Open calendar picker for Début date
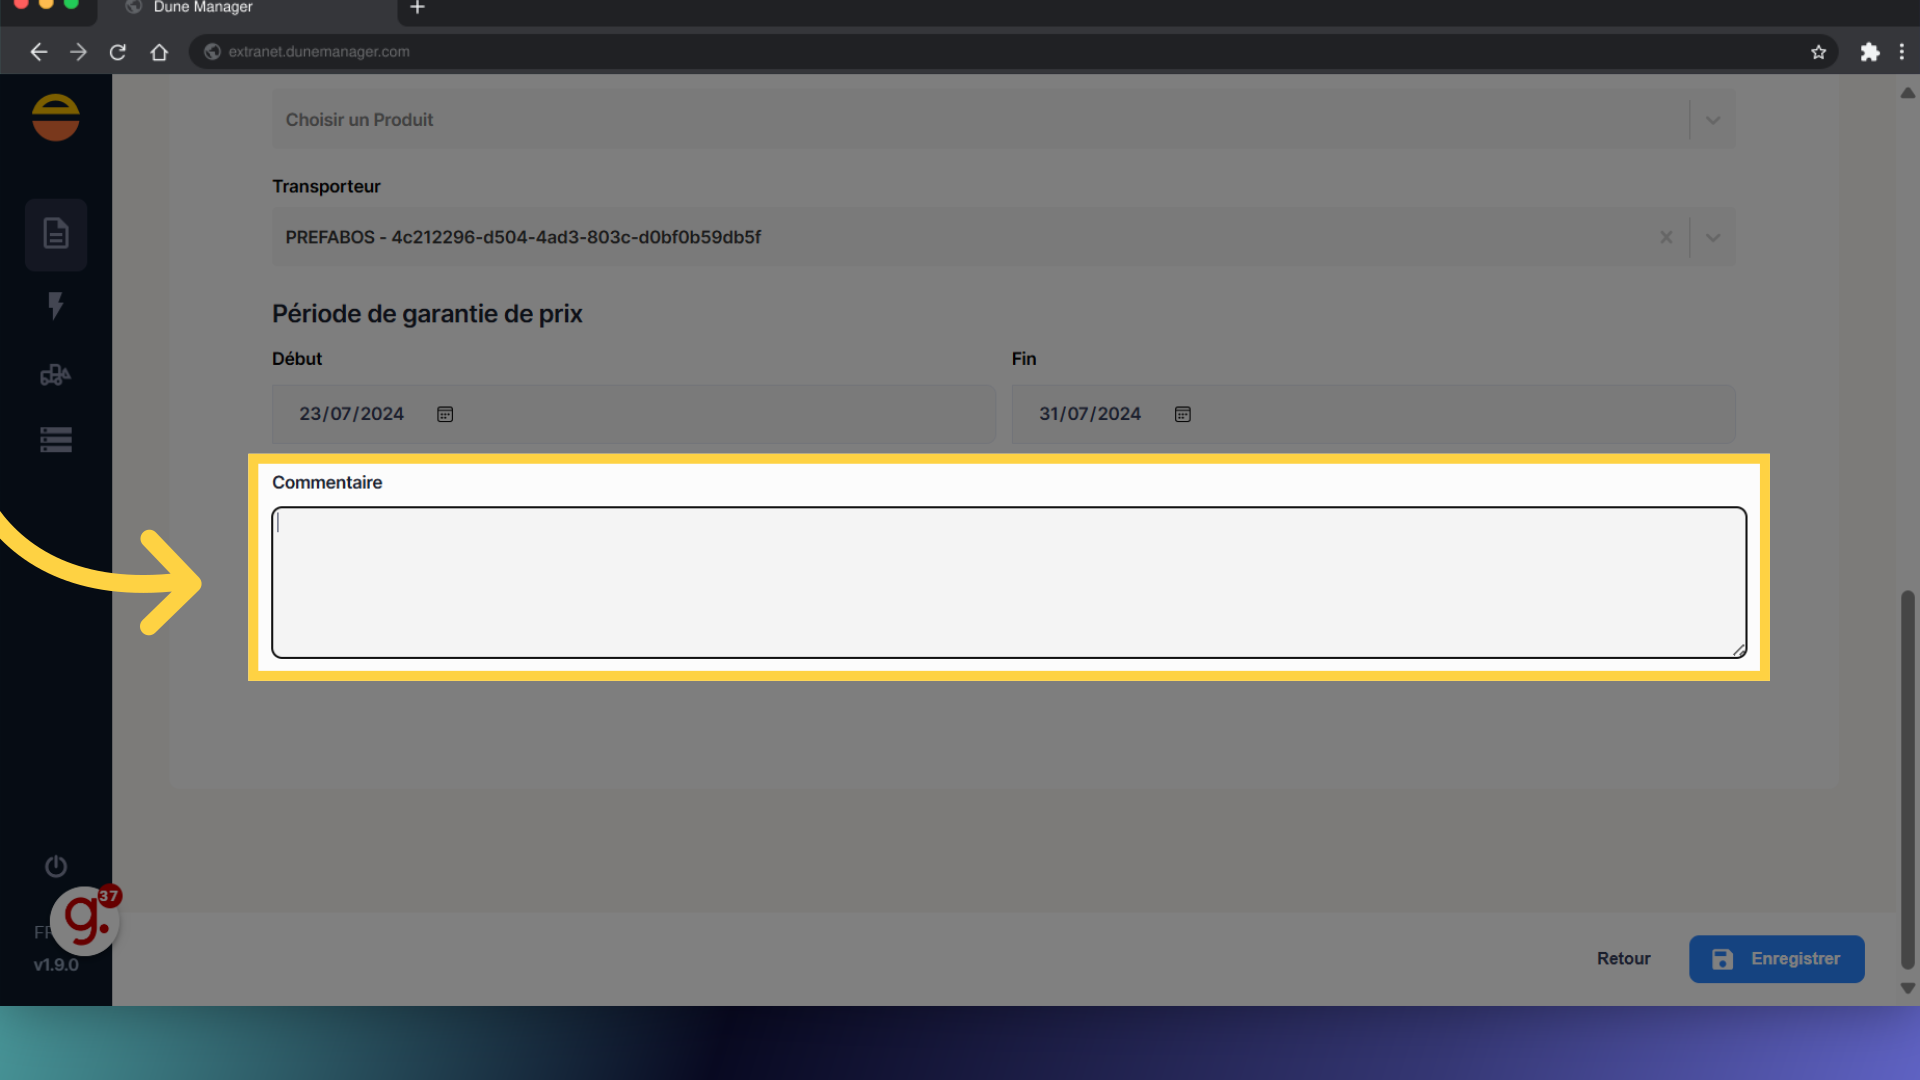The height and width of the screenshot is (1080, 1920). pos(445,414)
